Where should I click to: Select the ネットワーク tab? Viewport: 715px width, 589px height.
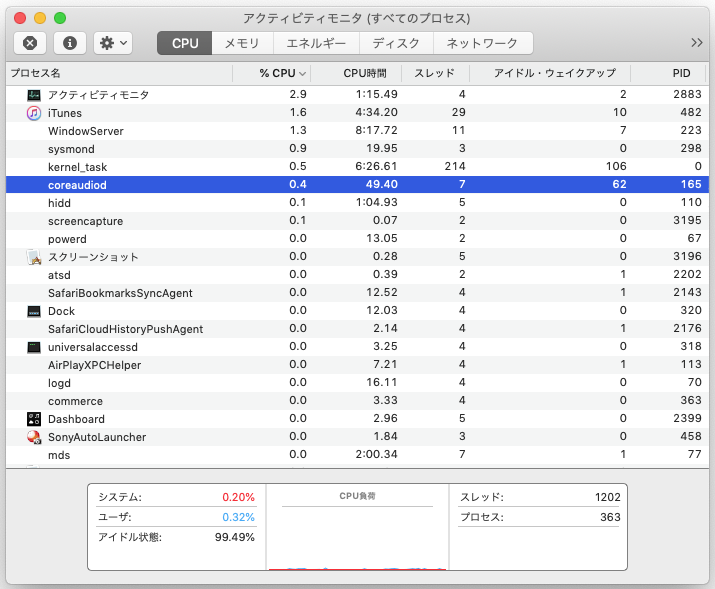click(482, 43)
